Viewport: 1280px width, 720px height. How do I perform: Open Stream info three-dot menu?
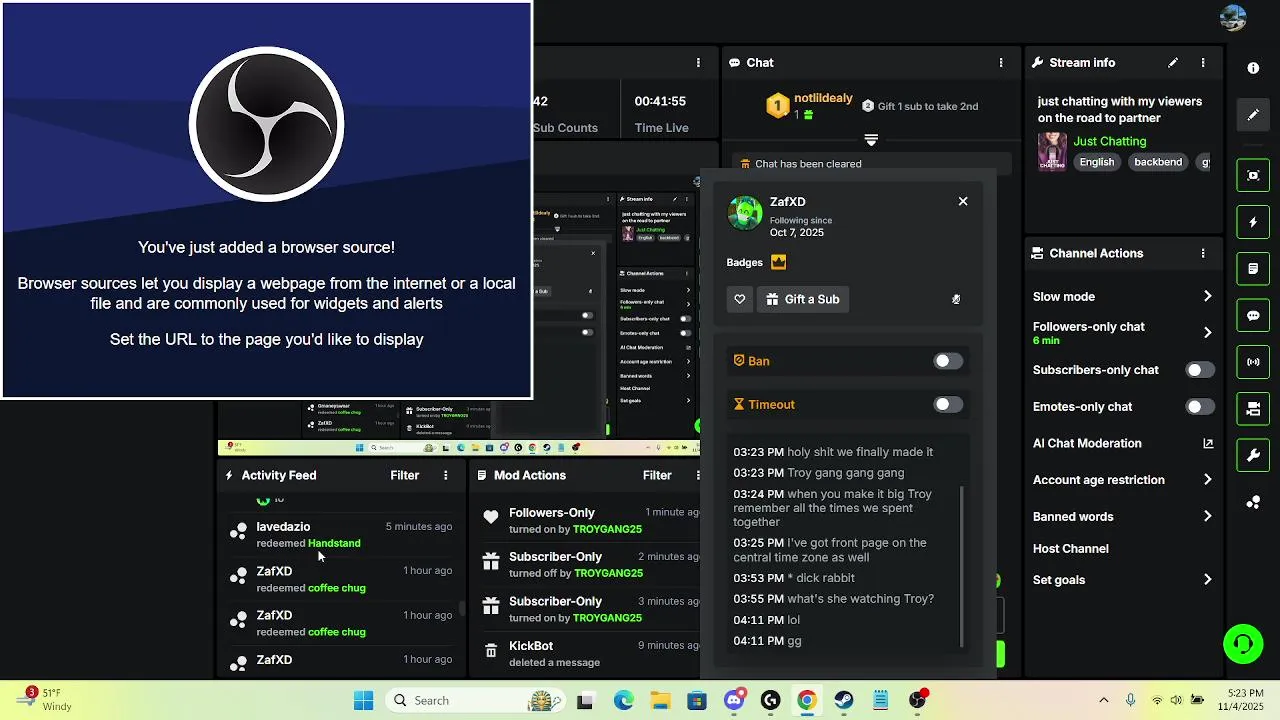click(1203, 62)
